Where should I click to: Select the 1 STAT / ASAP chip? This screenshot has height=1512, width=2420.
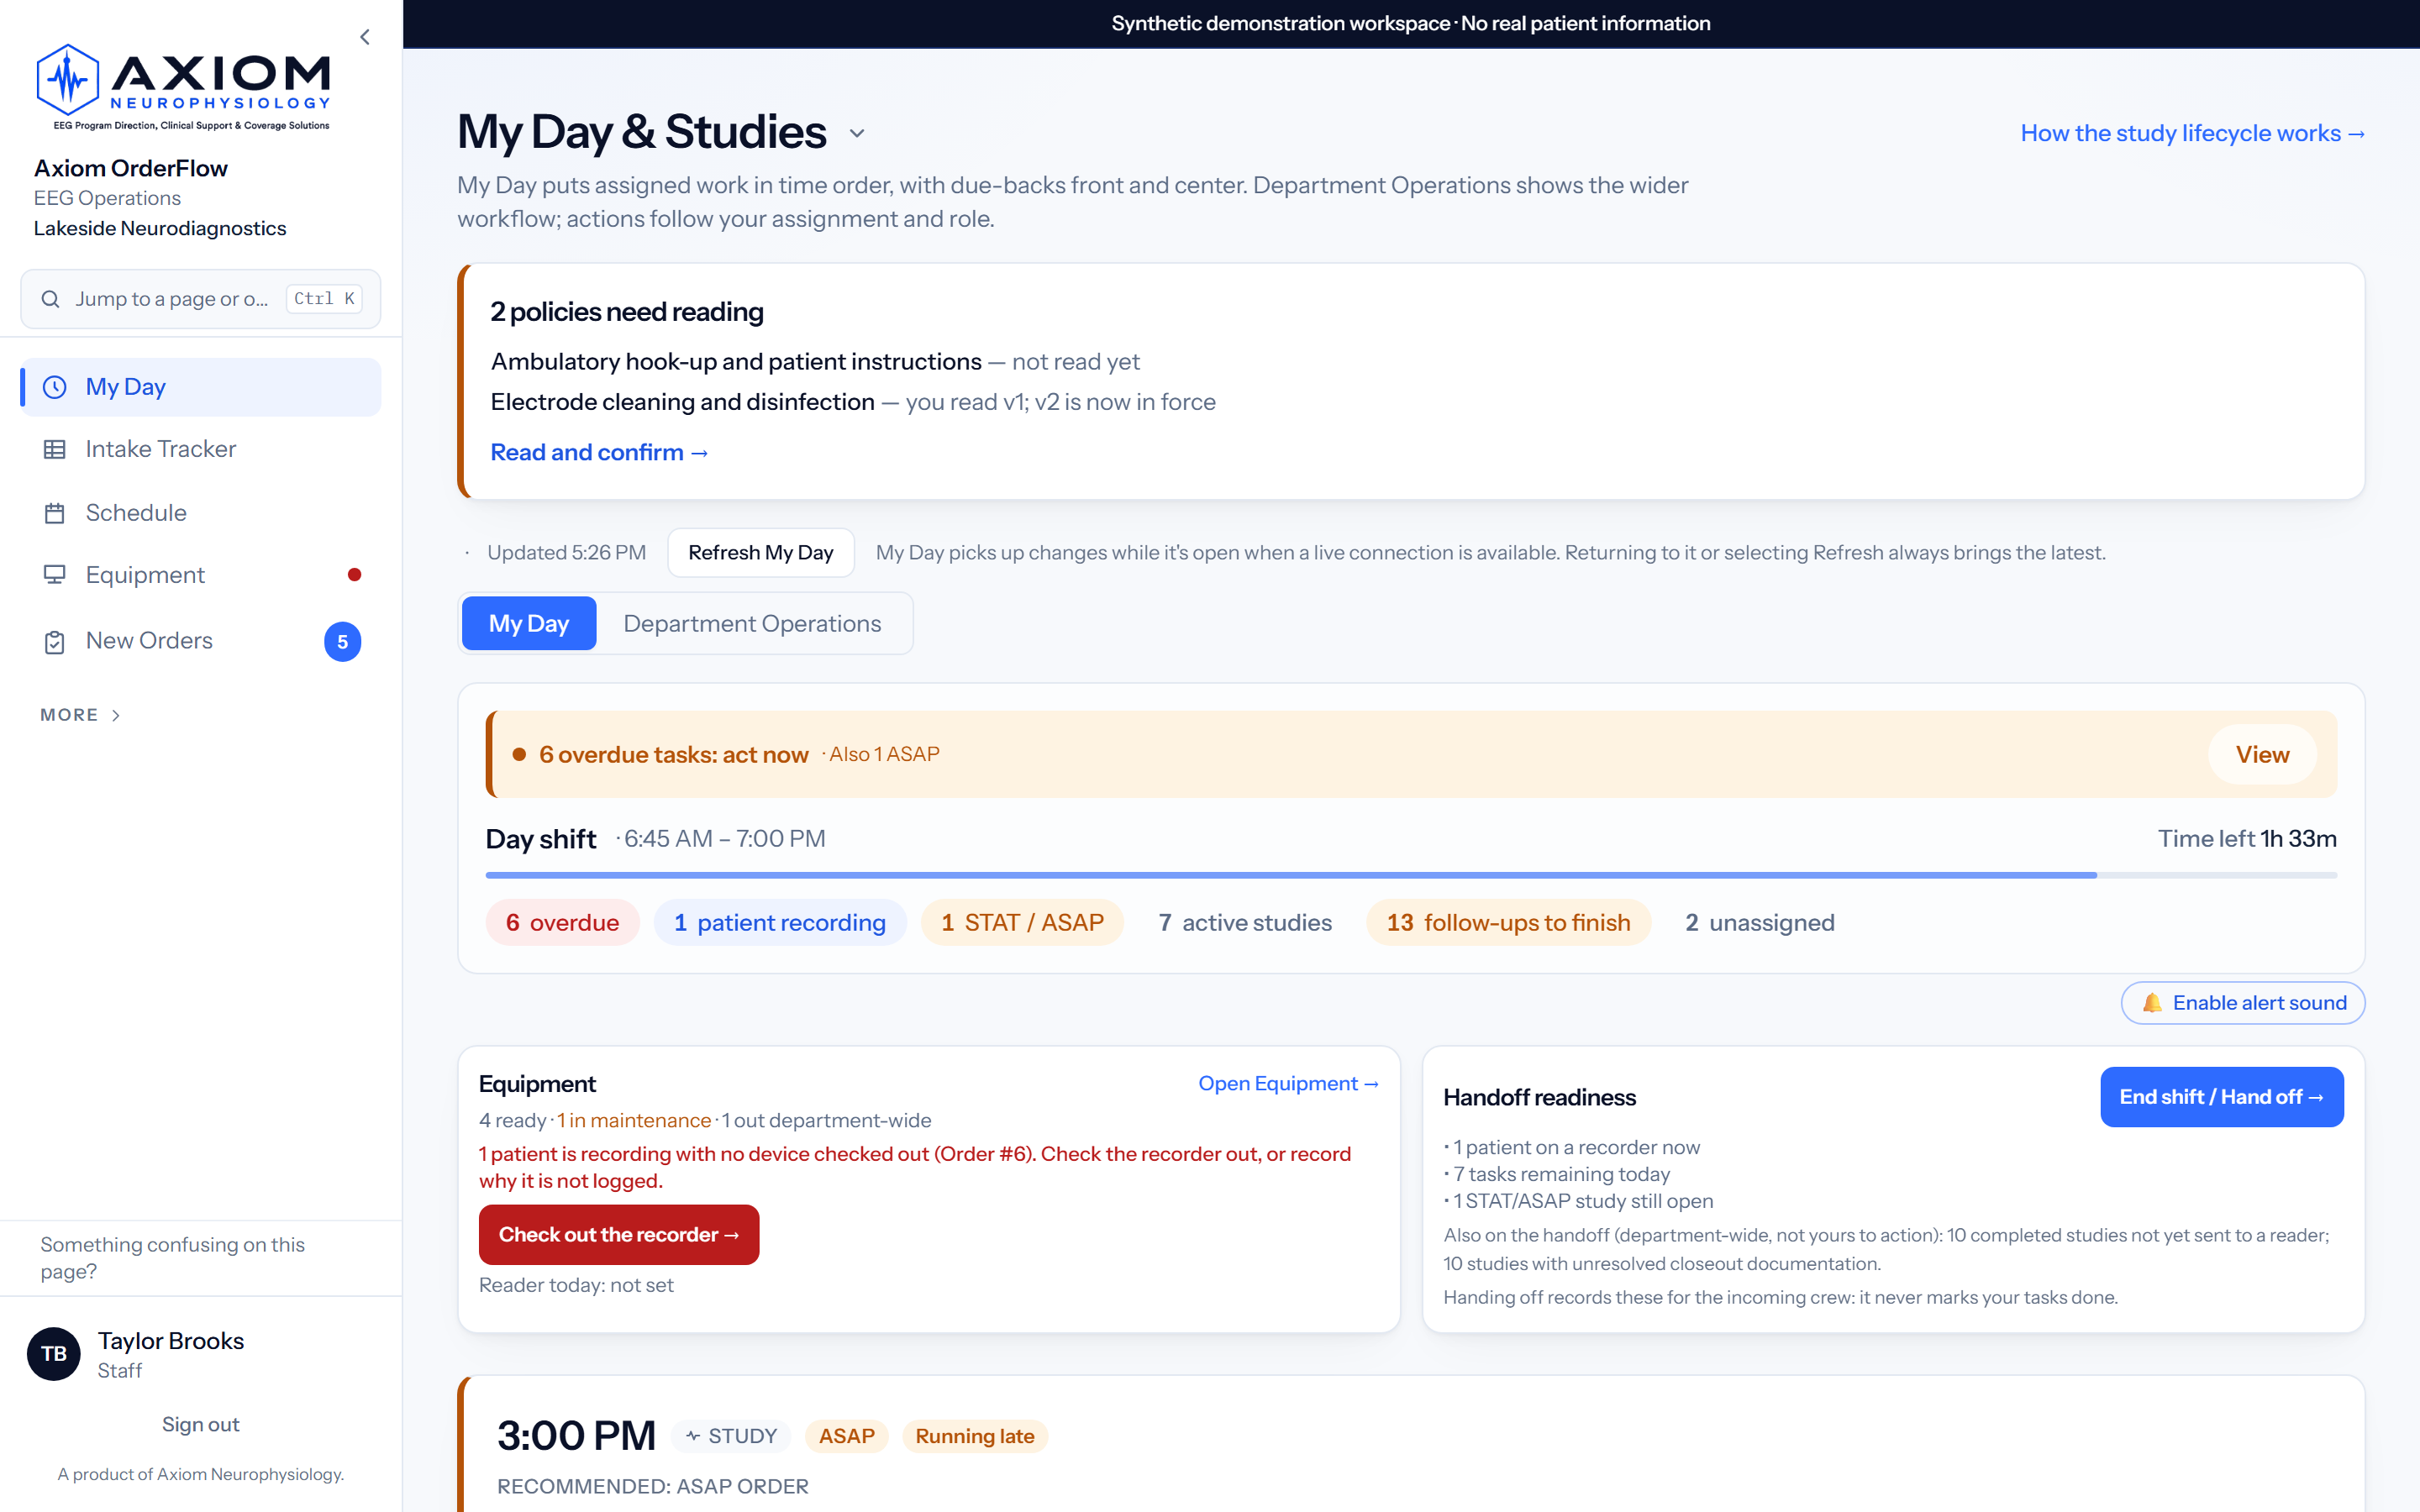(x=1022, y=923)
